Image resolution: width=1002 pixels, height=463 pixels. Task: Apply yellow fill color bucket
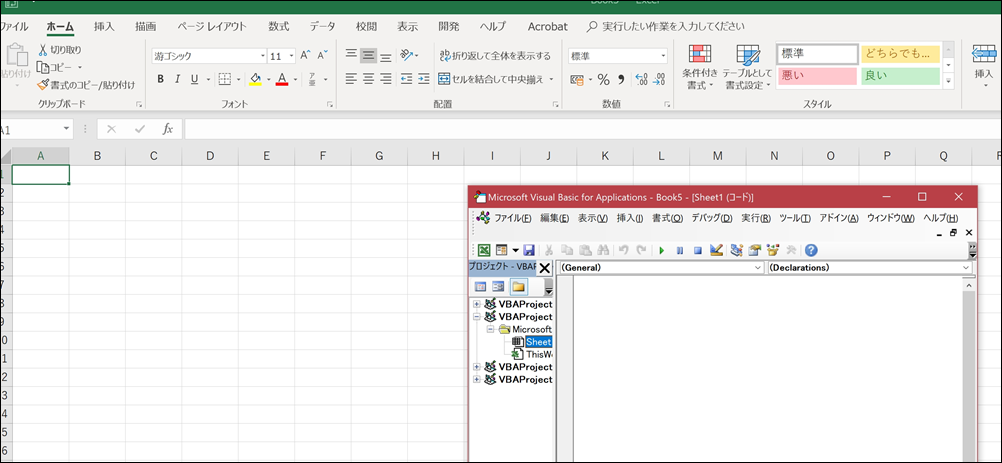255,79
